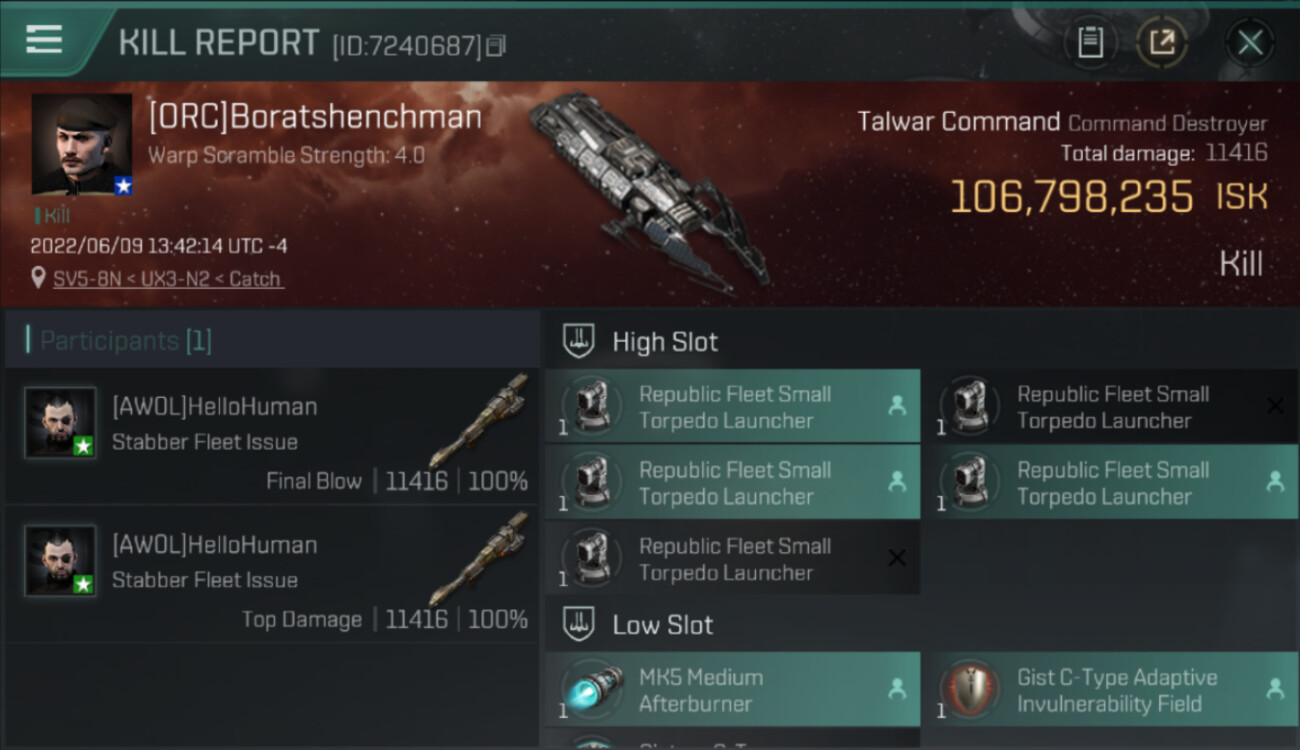Screen dimensions: 1300x750
Task: Click the Talwar Command ship name
Action: click(x=958, y=123)
